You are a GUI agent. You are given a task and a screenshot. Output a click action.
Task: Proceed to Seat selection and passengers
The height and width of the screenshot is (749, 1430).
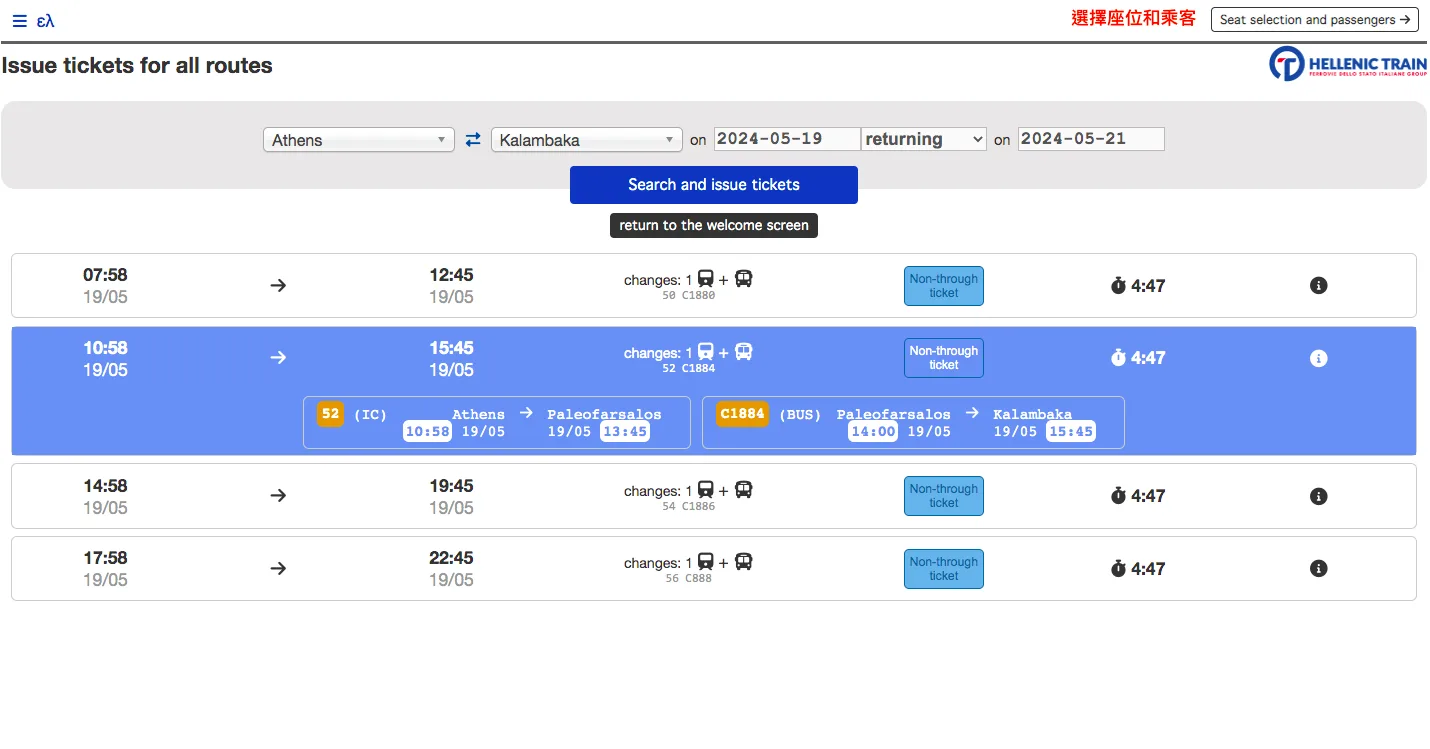(x=1314, y=19)
